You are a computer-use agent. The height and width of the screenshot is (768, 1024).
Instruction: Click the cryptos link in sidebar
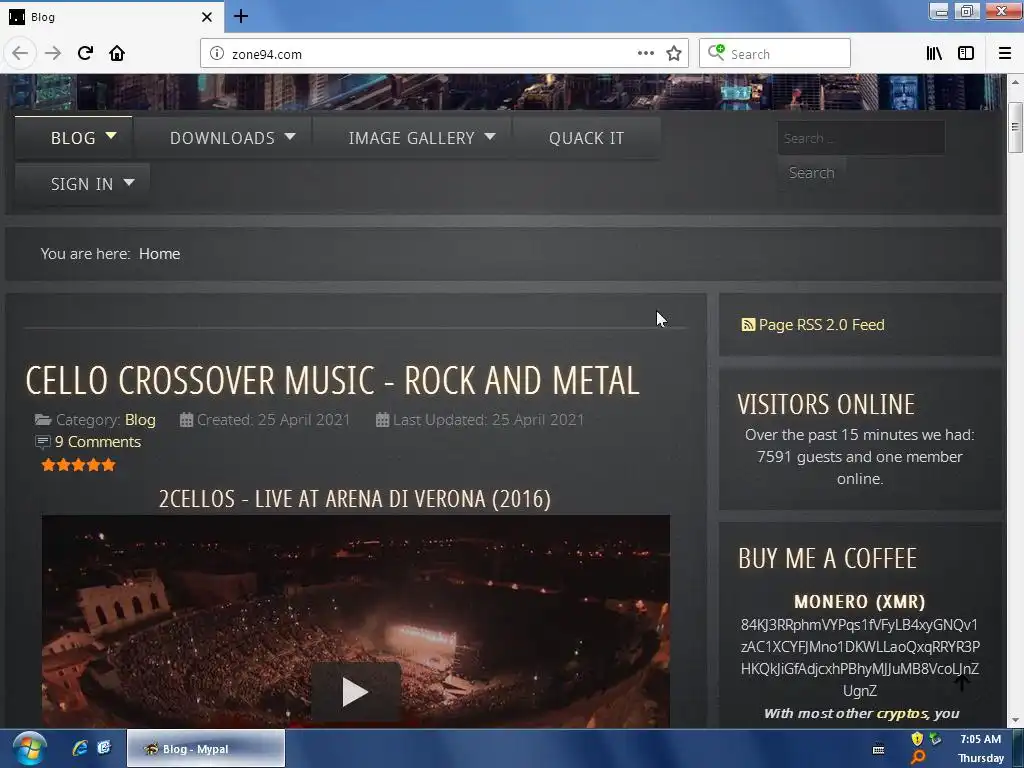coord(902,713)
